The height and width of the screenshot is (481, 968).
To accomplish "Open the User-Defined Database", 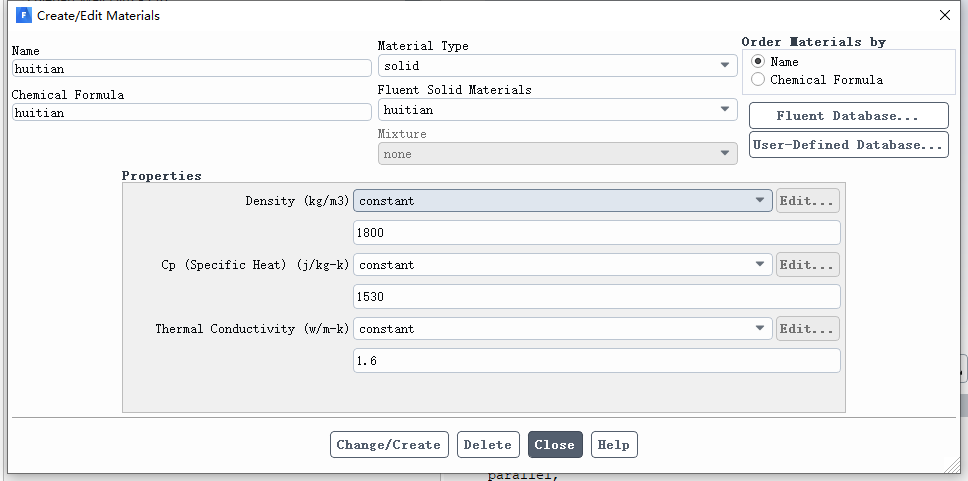I will pos(848,145).
